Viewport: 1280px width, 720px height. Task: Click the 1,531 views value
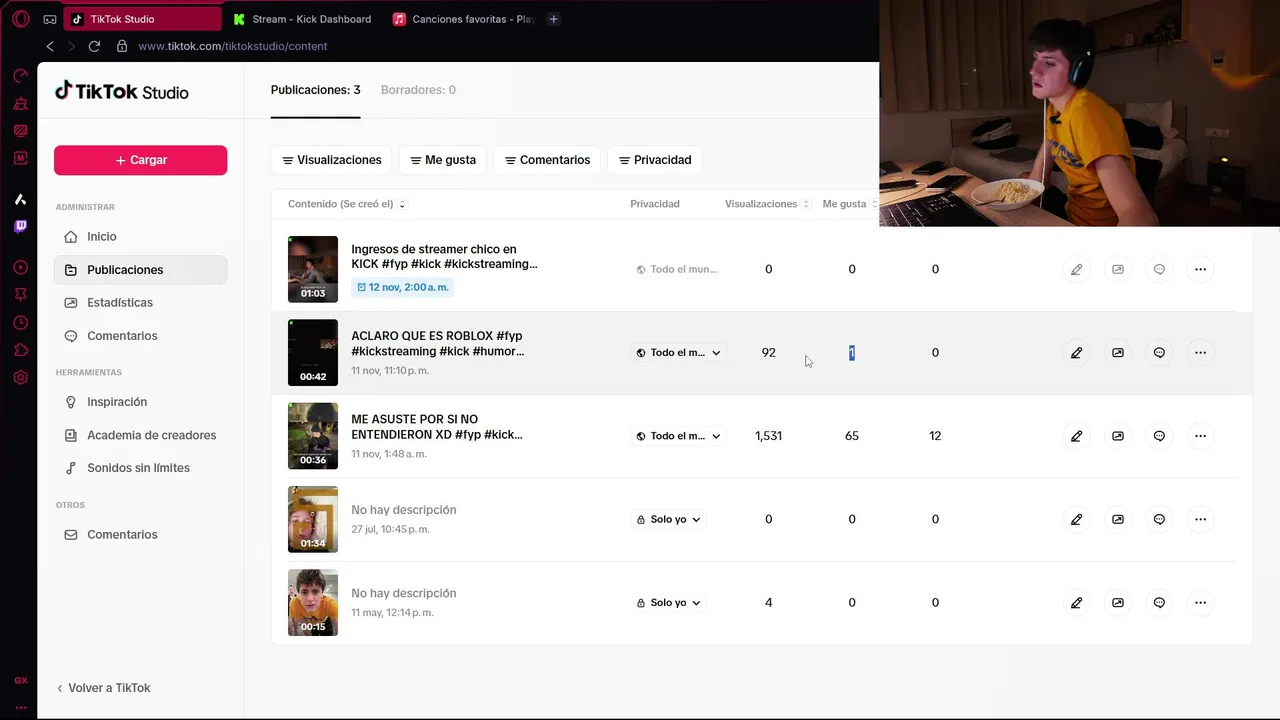click(x=768, y=436)
